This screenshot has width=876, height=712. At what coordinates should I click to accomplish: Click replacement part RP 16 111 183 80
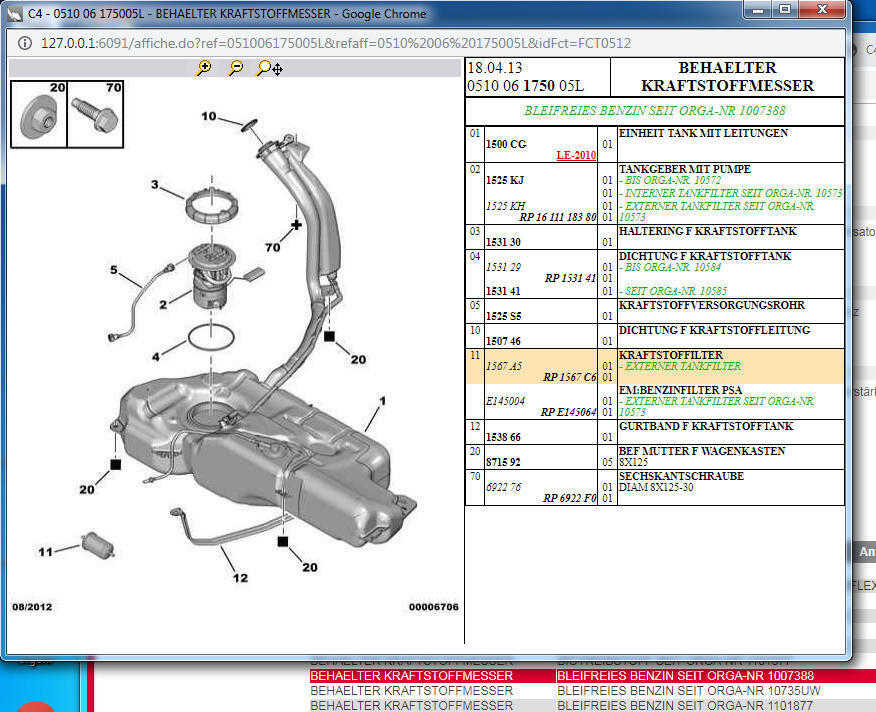point(558,217)
